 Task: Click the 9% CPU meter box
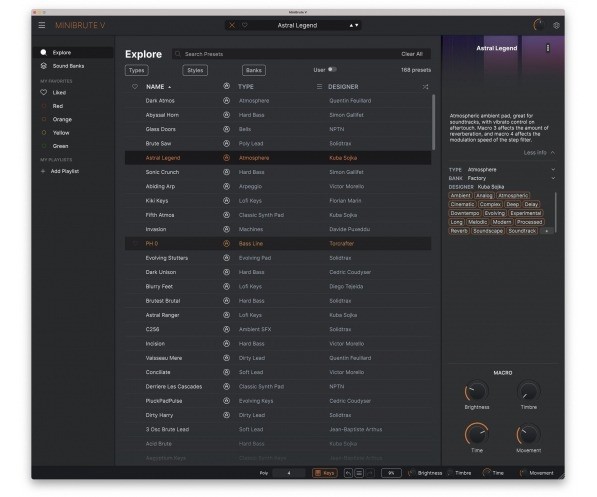click(391, 473)
